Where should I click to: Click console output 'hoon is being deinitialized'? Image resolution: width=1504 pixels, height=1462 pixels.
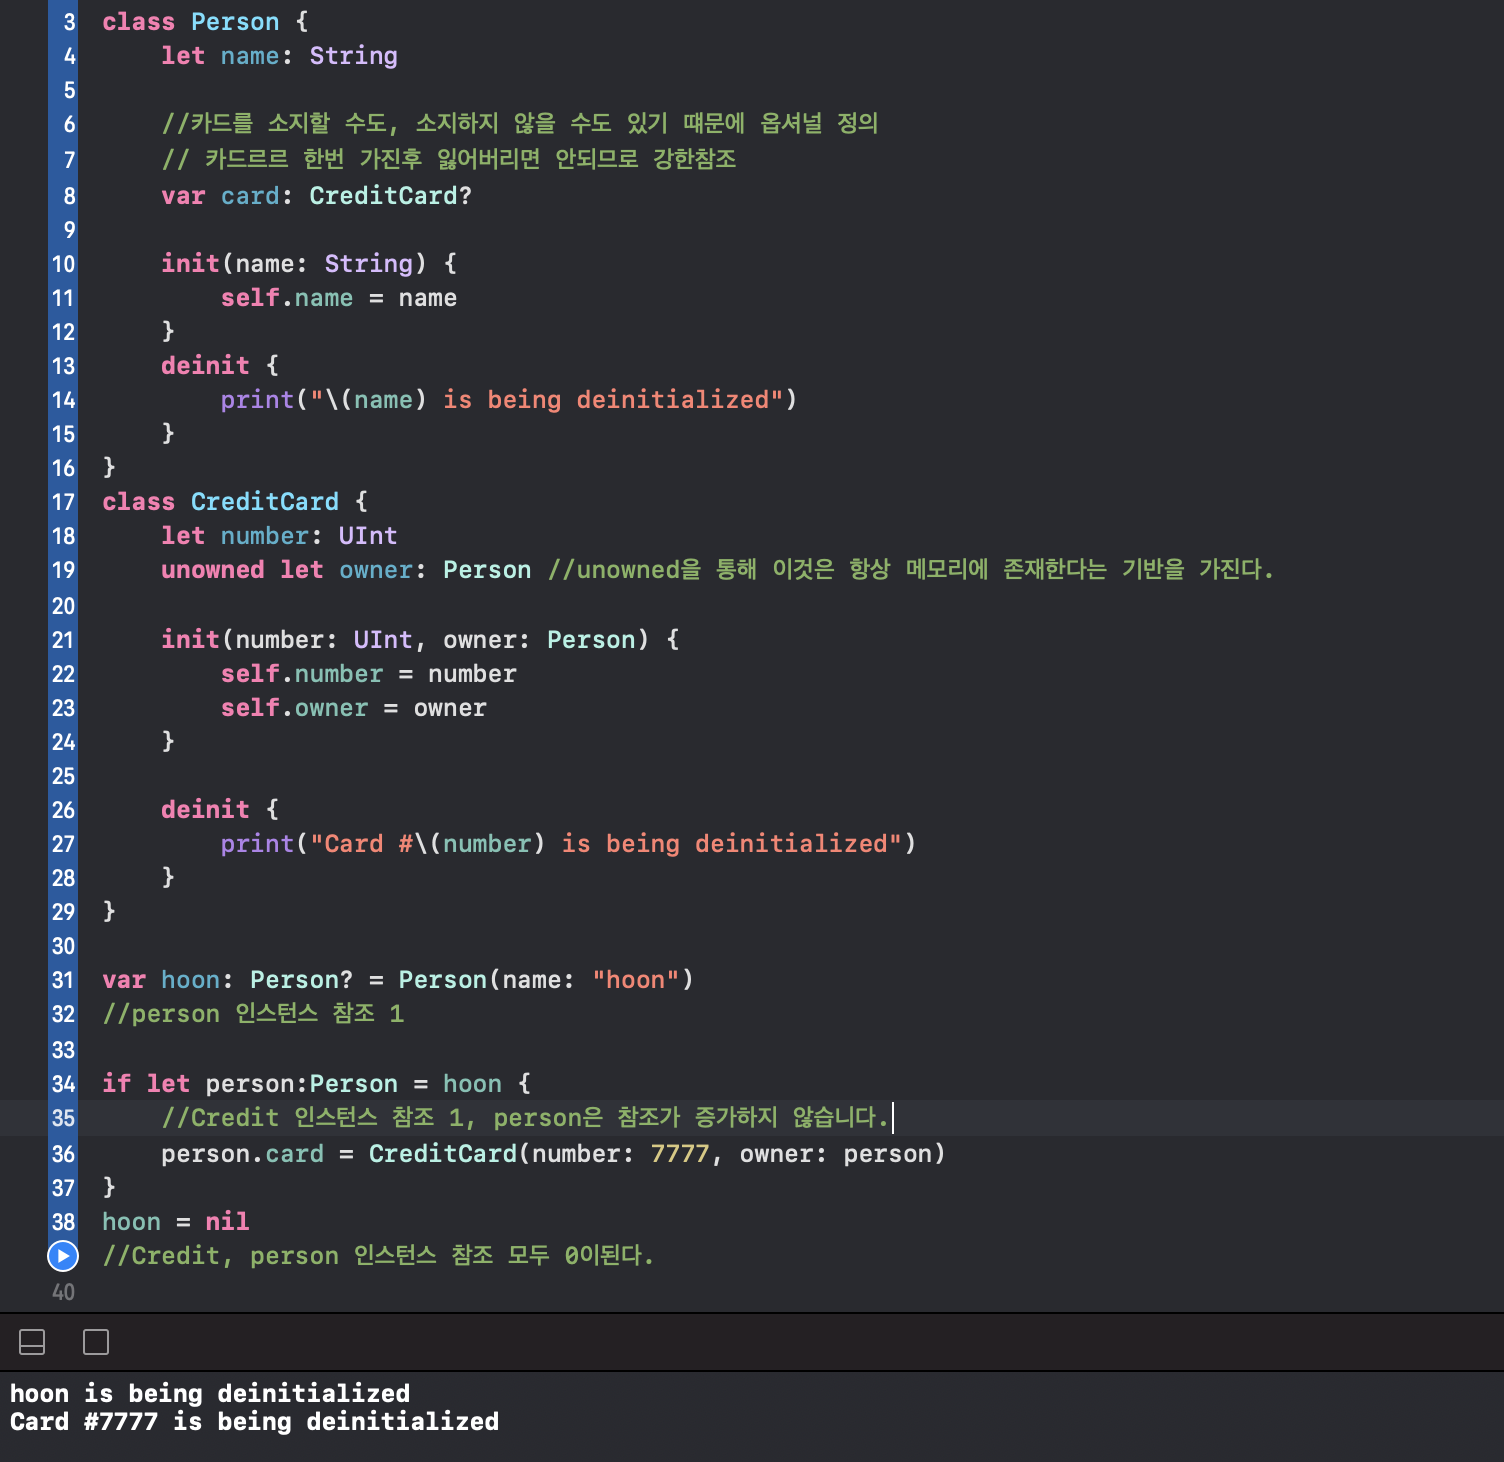click(210, 1394)
